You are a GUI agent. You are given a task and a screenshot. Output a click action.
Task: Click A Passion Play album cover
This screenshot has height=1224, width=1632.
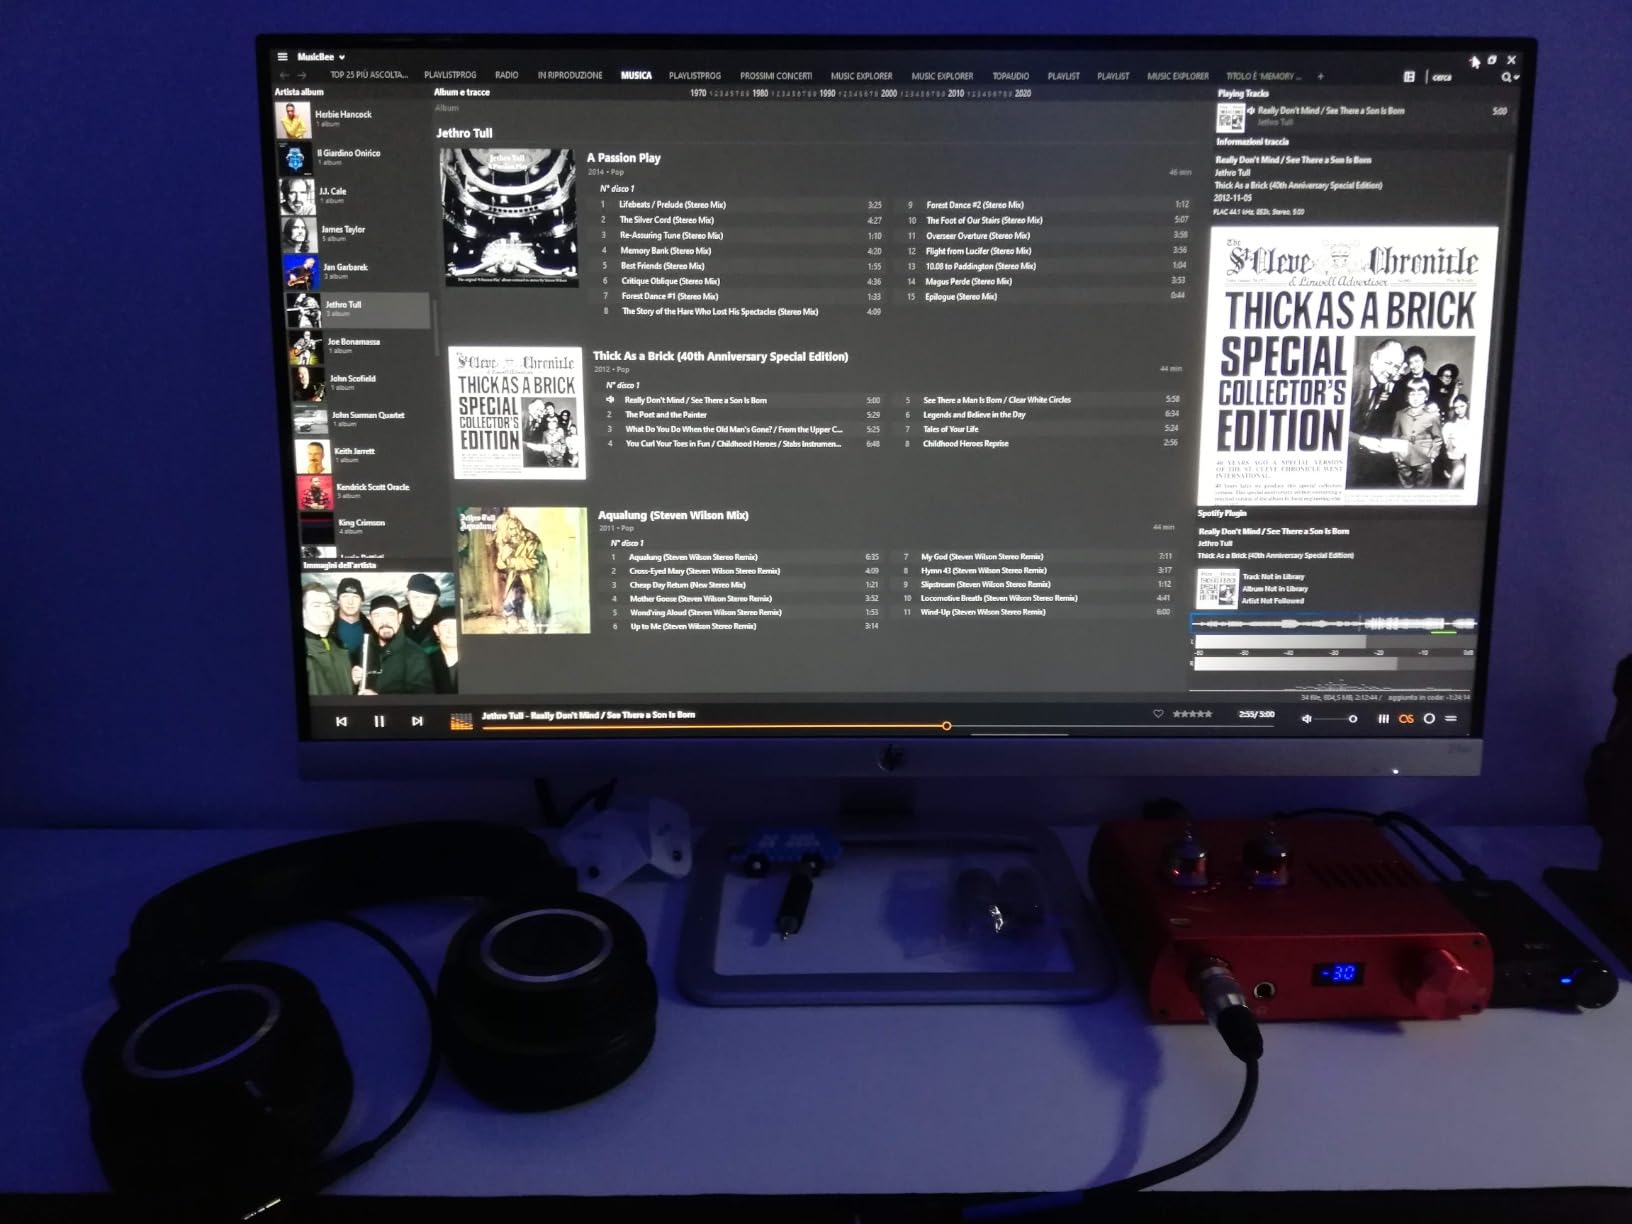tap(509, 218)
